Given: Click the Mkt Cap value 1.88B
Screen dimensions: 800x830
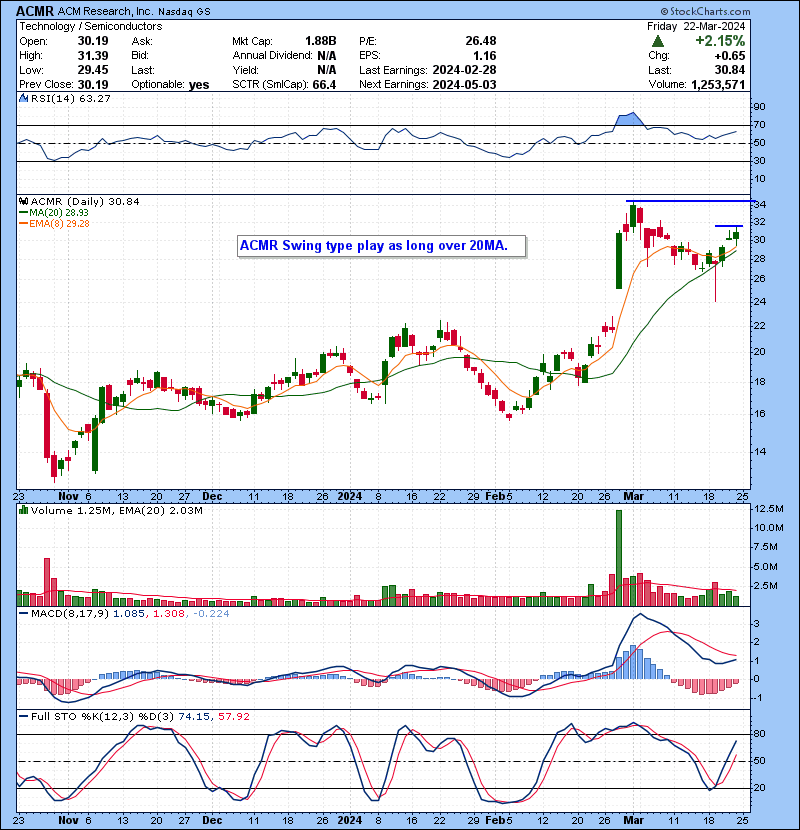Looking at the screenshot, I should point(320,41).
